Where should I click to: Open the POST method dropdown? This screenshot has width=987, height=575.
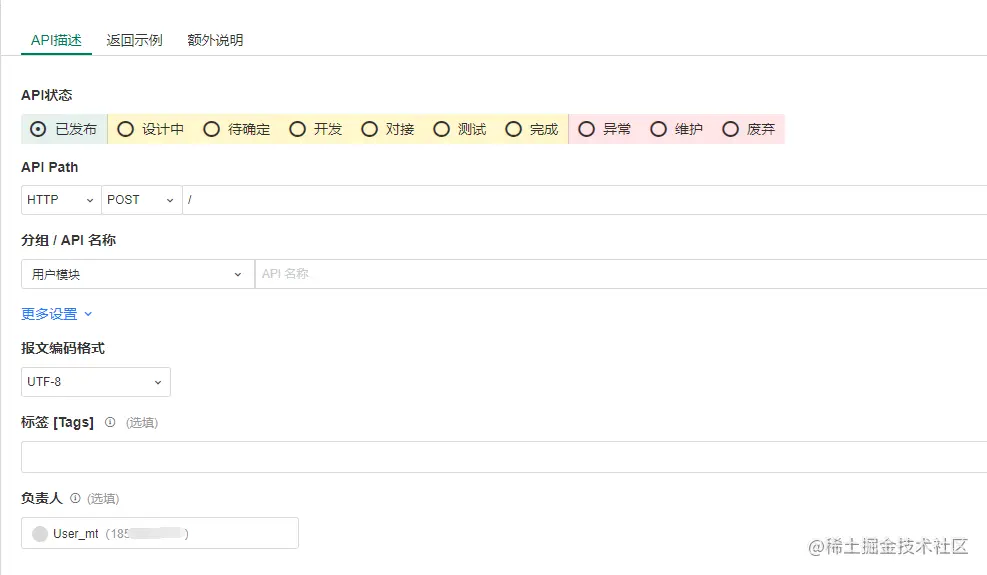coord(141,200)
